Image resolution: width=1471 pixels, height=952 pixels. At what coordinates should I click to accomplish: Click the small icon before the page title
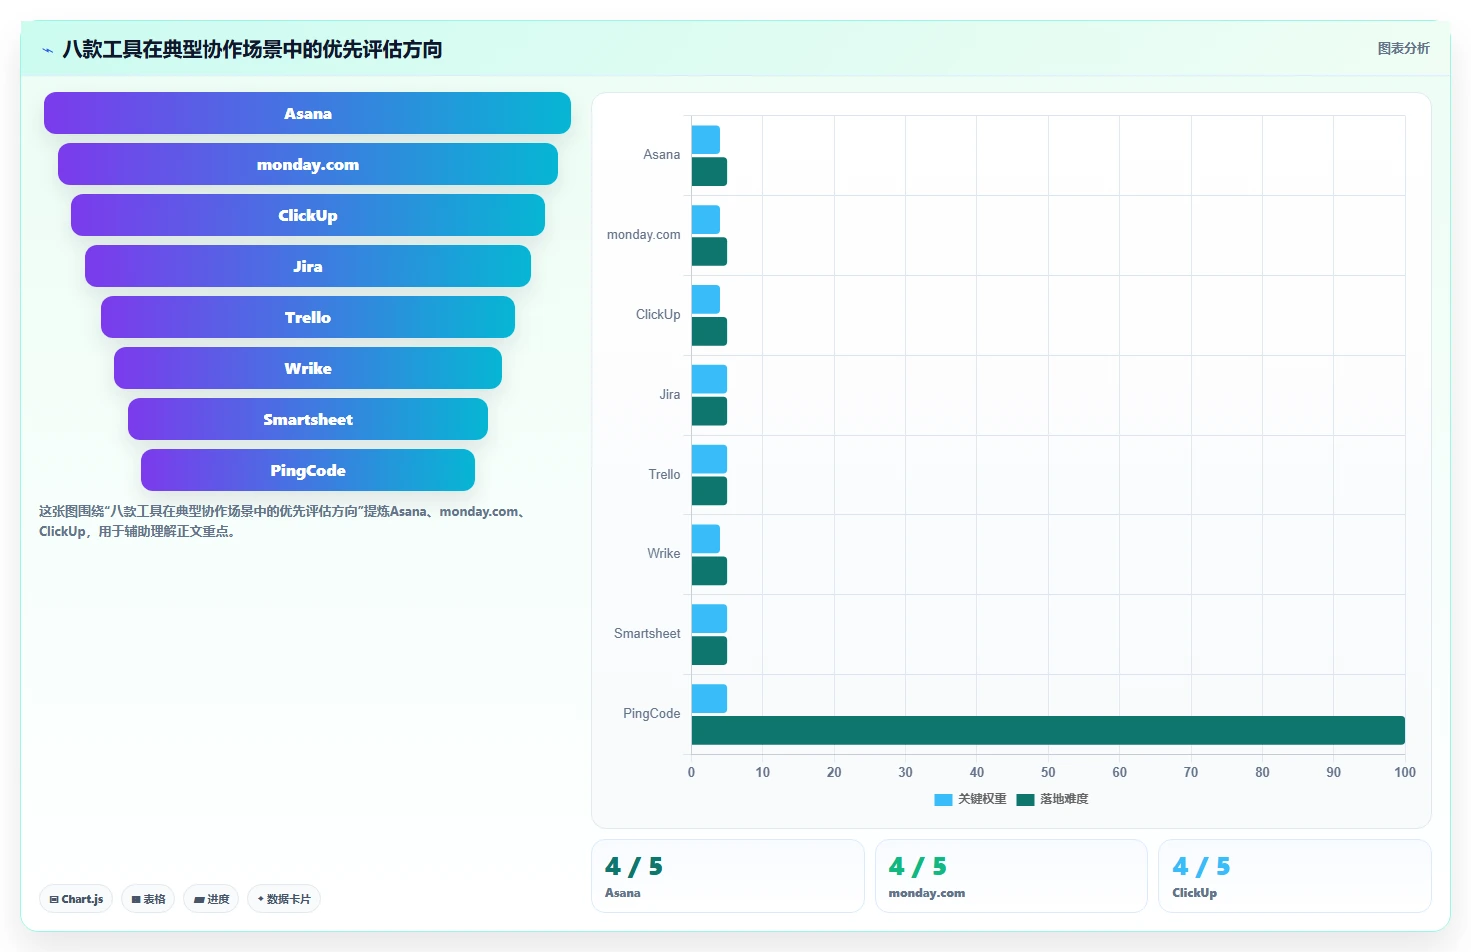pyautogui.click(x=47, y=50)
